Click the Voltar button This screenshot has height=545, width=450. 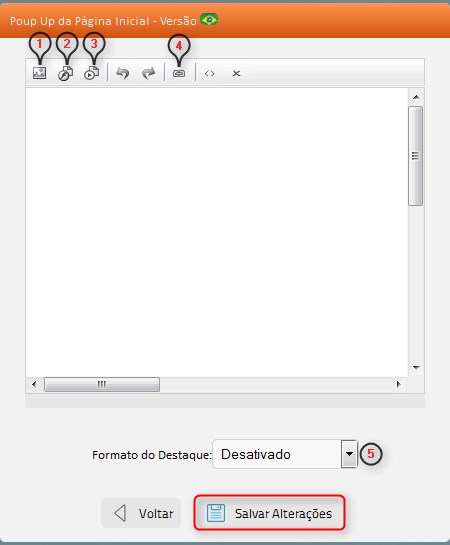pyautogui.click(x=141, y=513)
